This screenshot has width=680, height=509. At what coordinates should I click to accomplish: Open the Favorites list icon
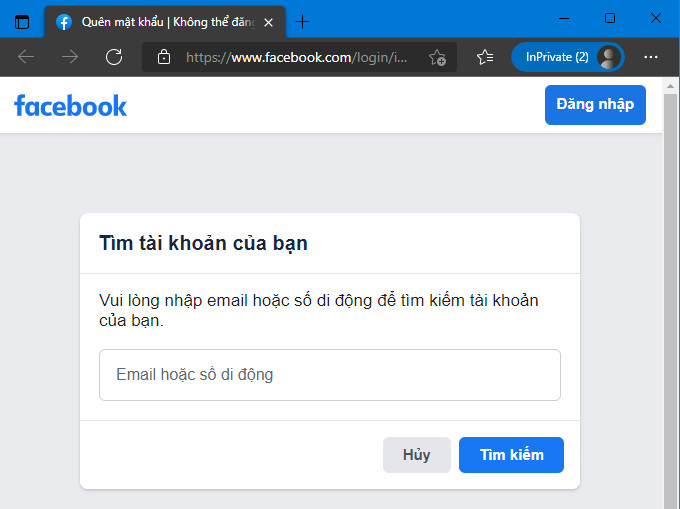(485, 57)
